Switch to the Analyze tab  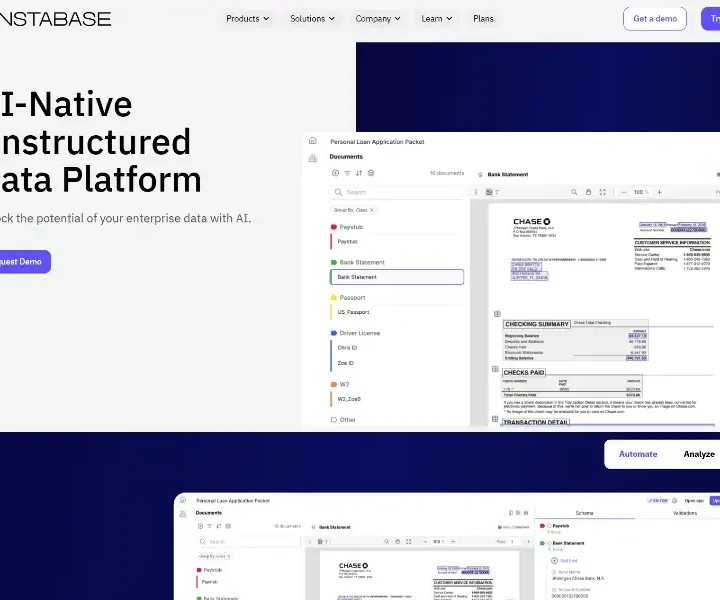[x=699, y=454]
